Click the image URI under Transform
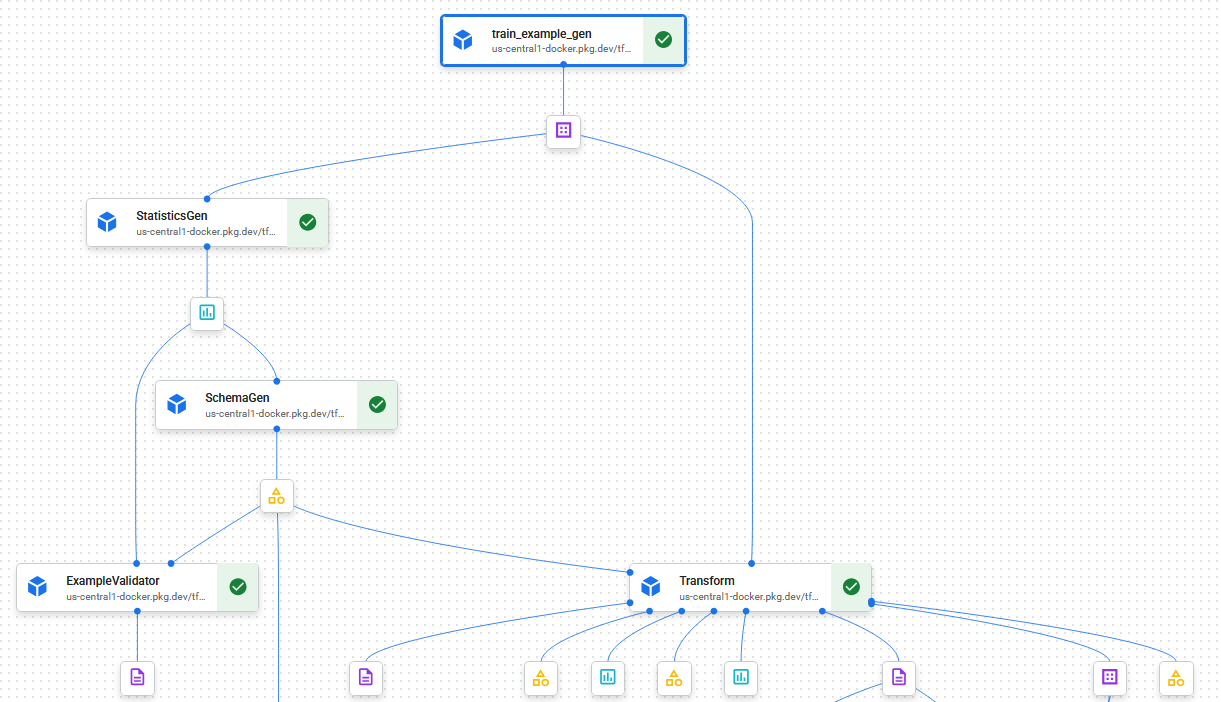 coord(749,596)
